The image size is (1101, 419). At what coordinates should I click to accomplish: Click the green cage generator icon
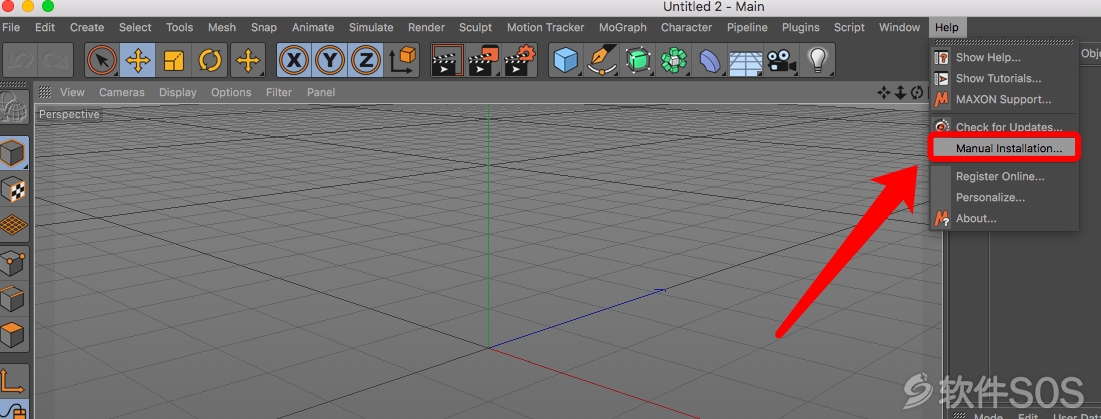click(x=638, y=60)
